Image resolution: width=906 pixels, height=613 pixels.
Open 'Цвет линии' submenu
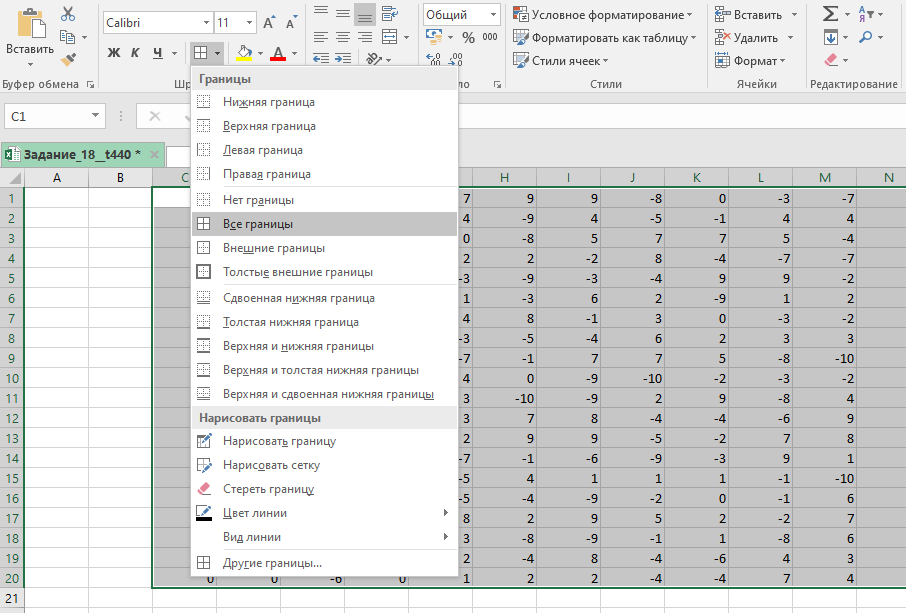(254, 513)
